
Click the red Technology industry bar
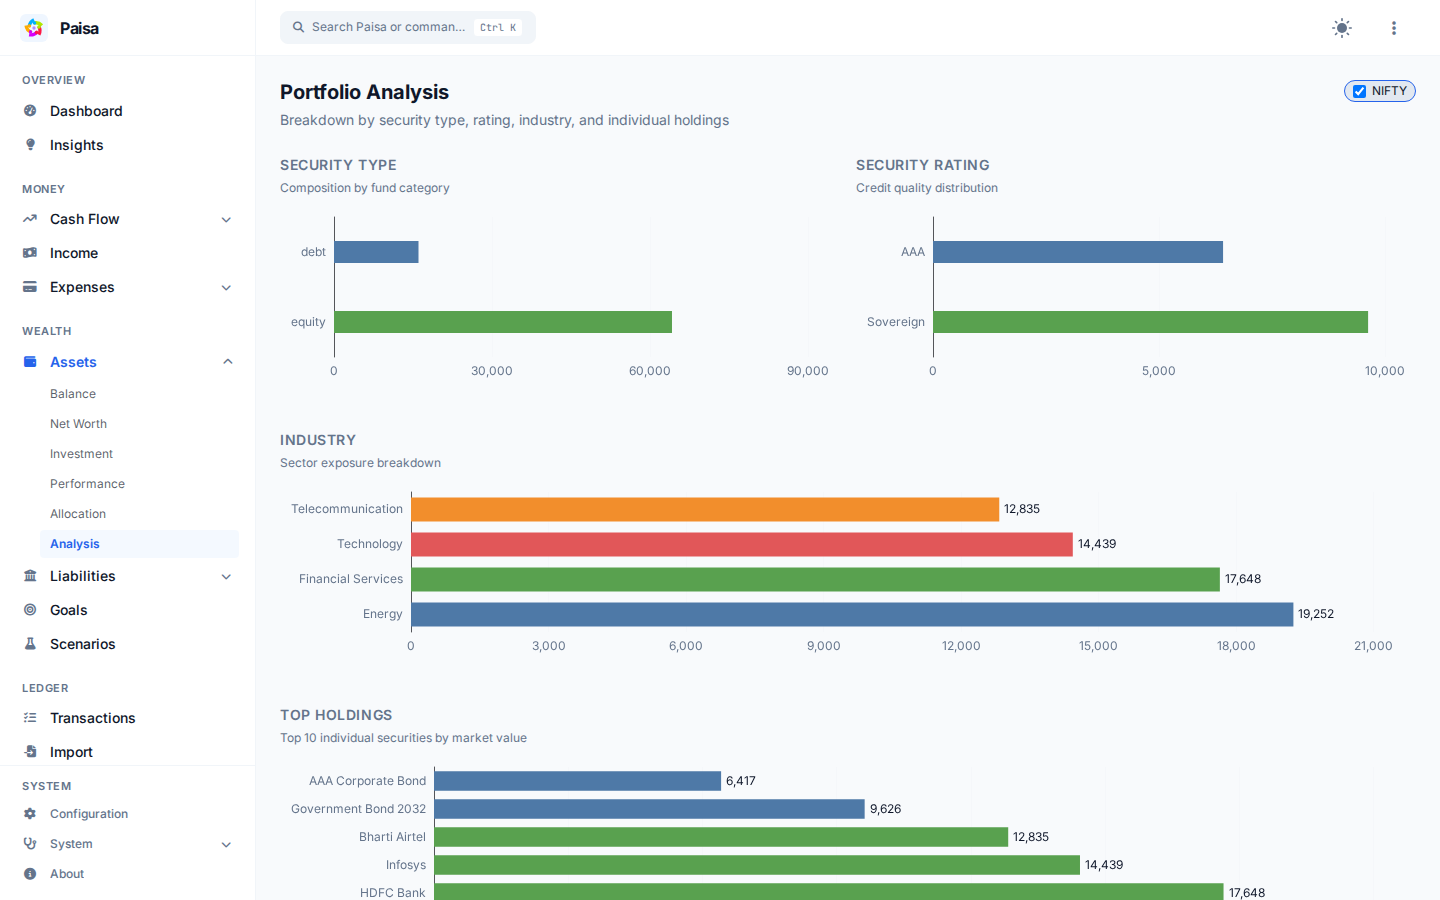[742, 544]
